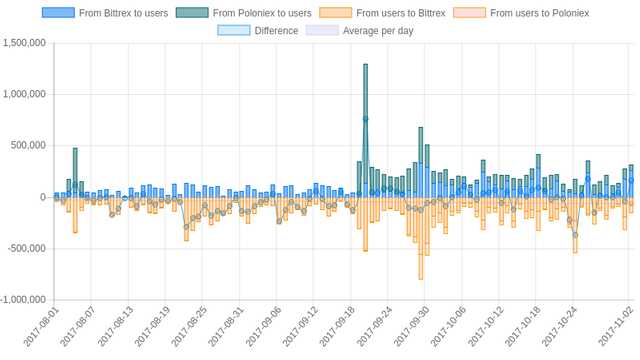The image size is (640, 360).
Task: Click the last difference point near 2017-11-02
Action: tap(631, 180)
